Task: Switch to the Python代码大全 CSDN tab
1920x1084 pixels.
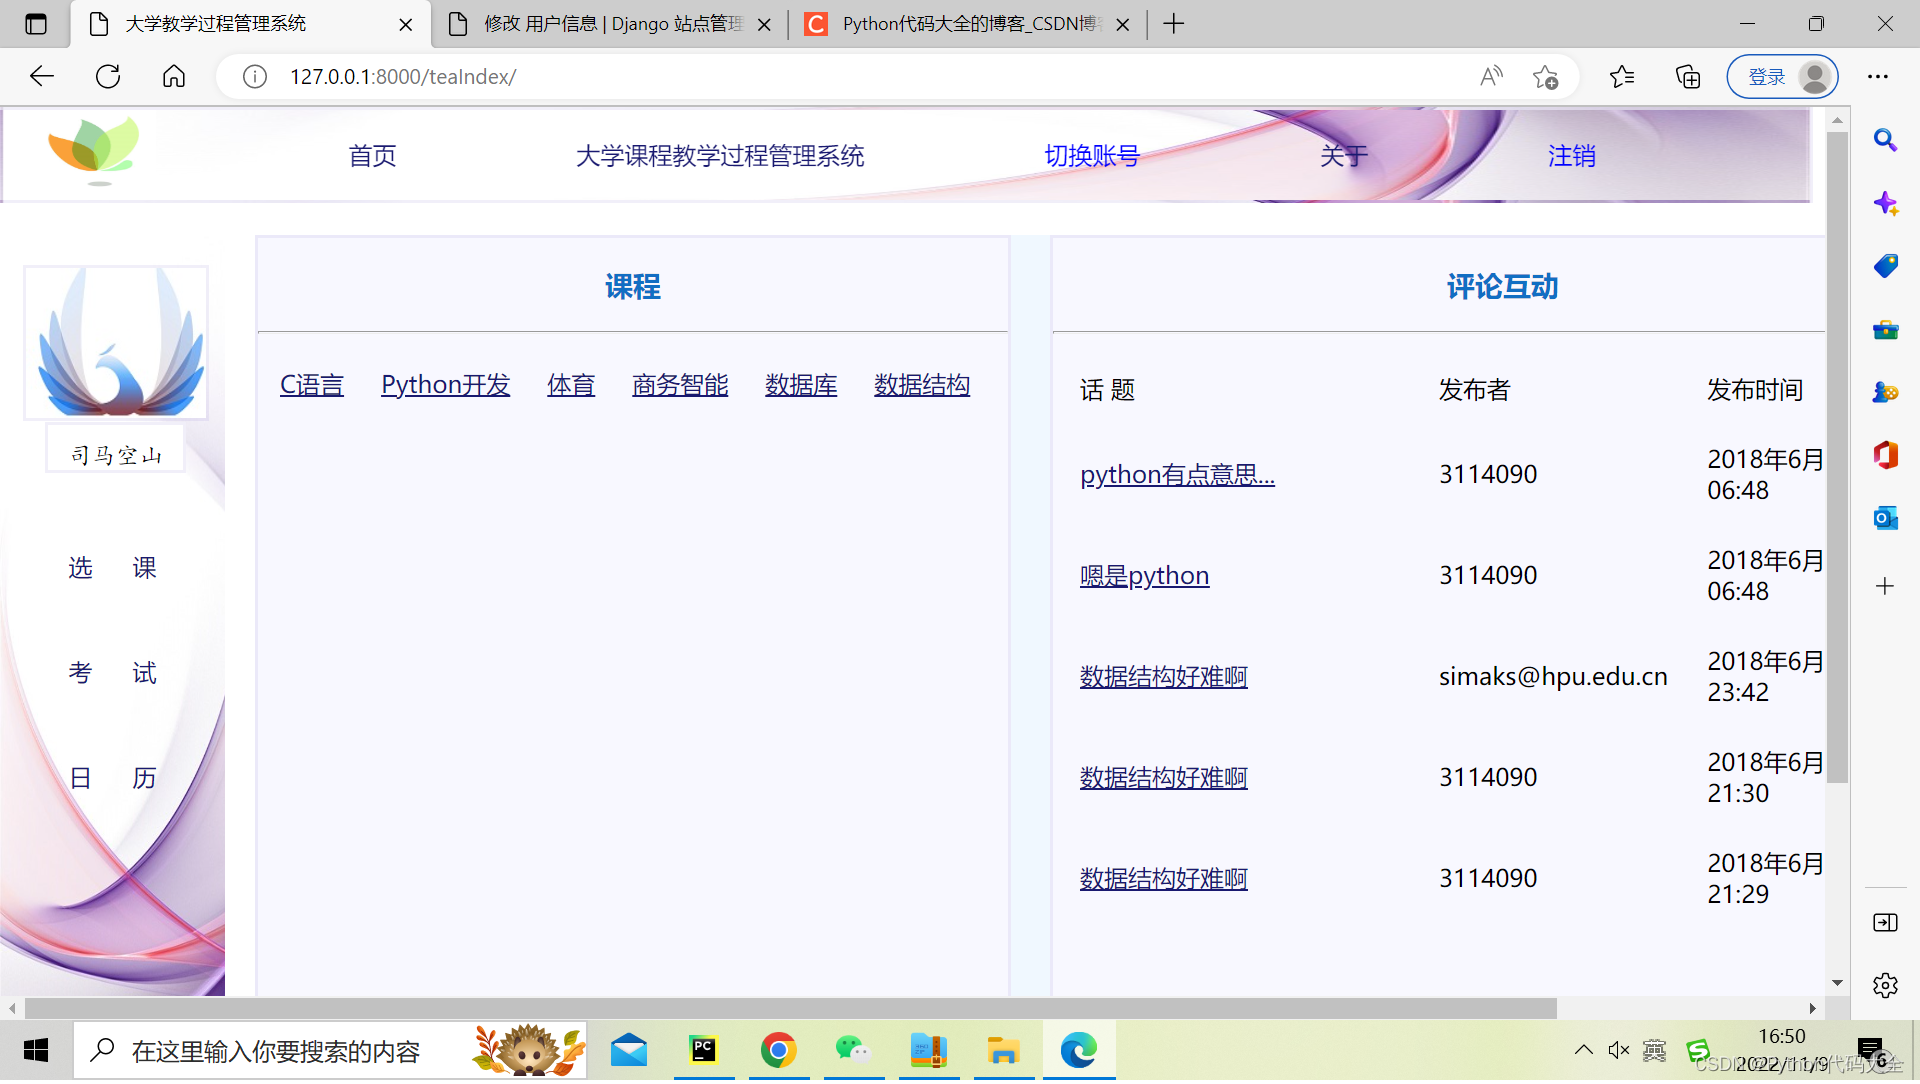Action: click(x=965, y=24)
